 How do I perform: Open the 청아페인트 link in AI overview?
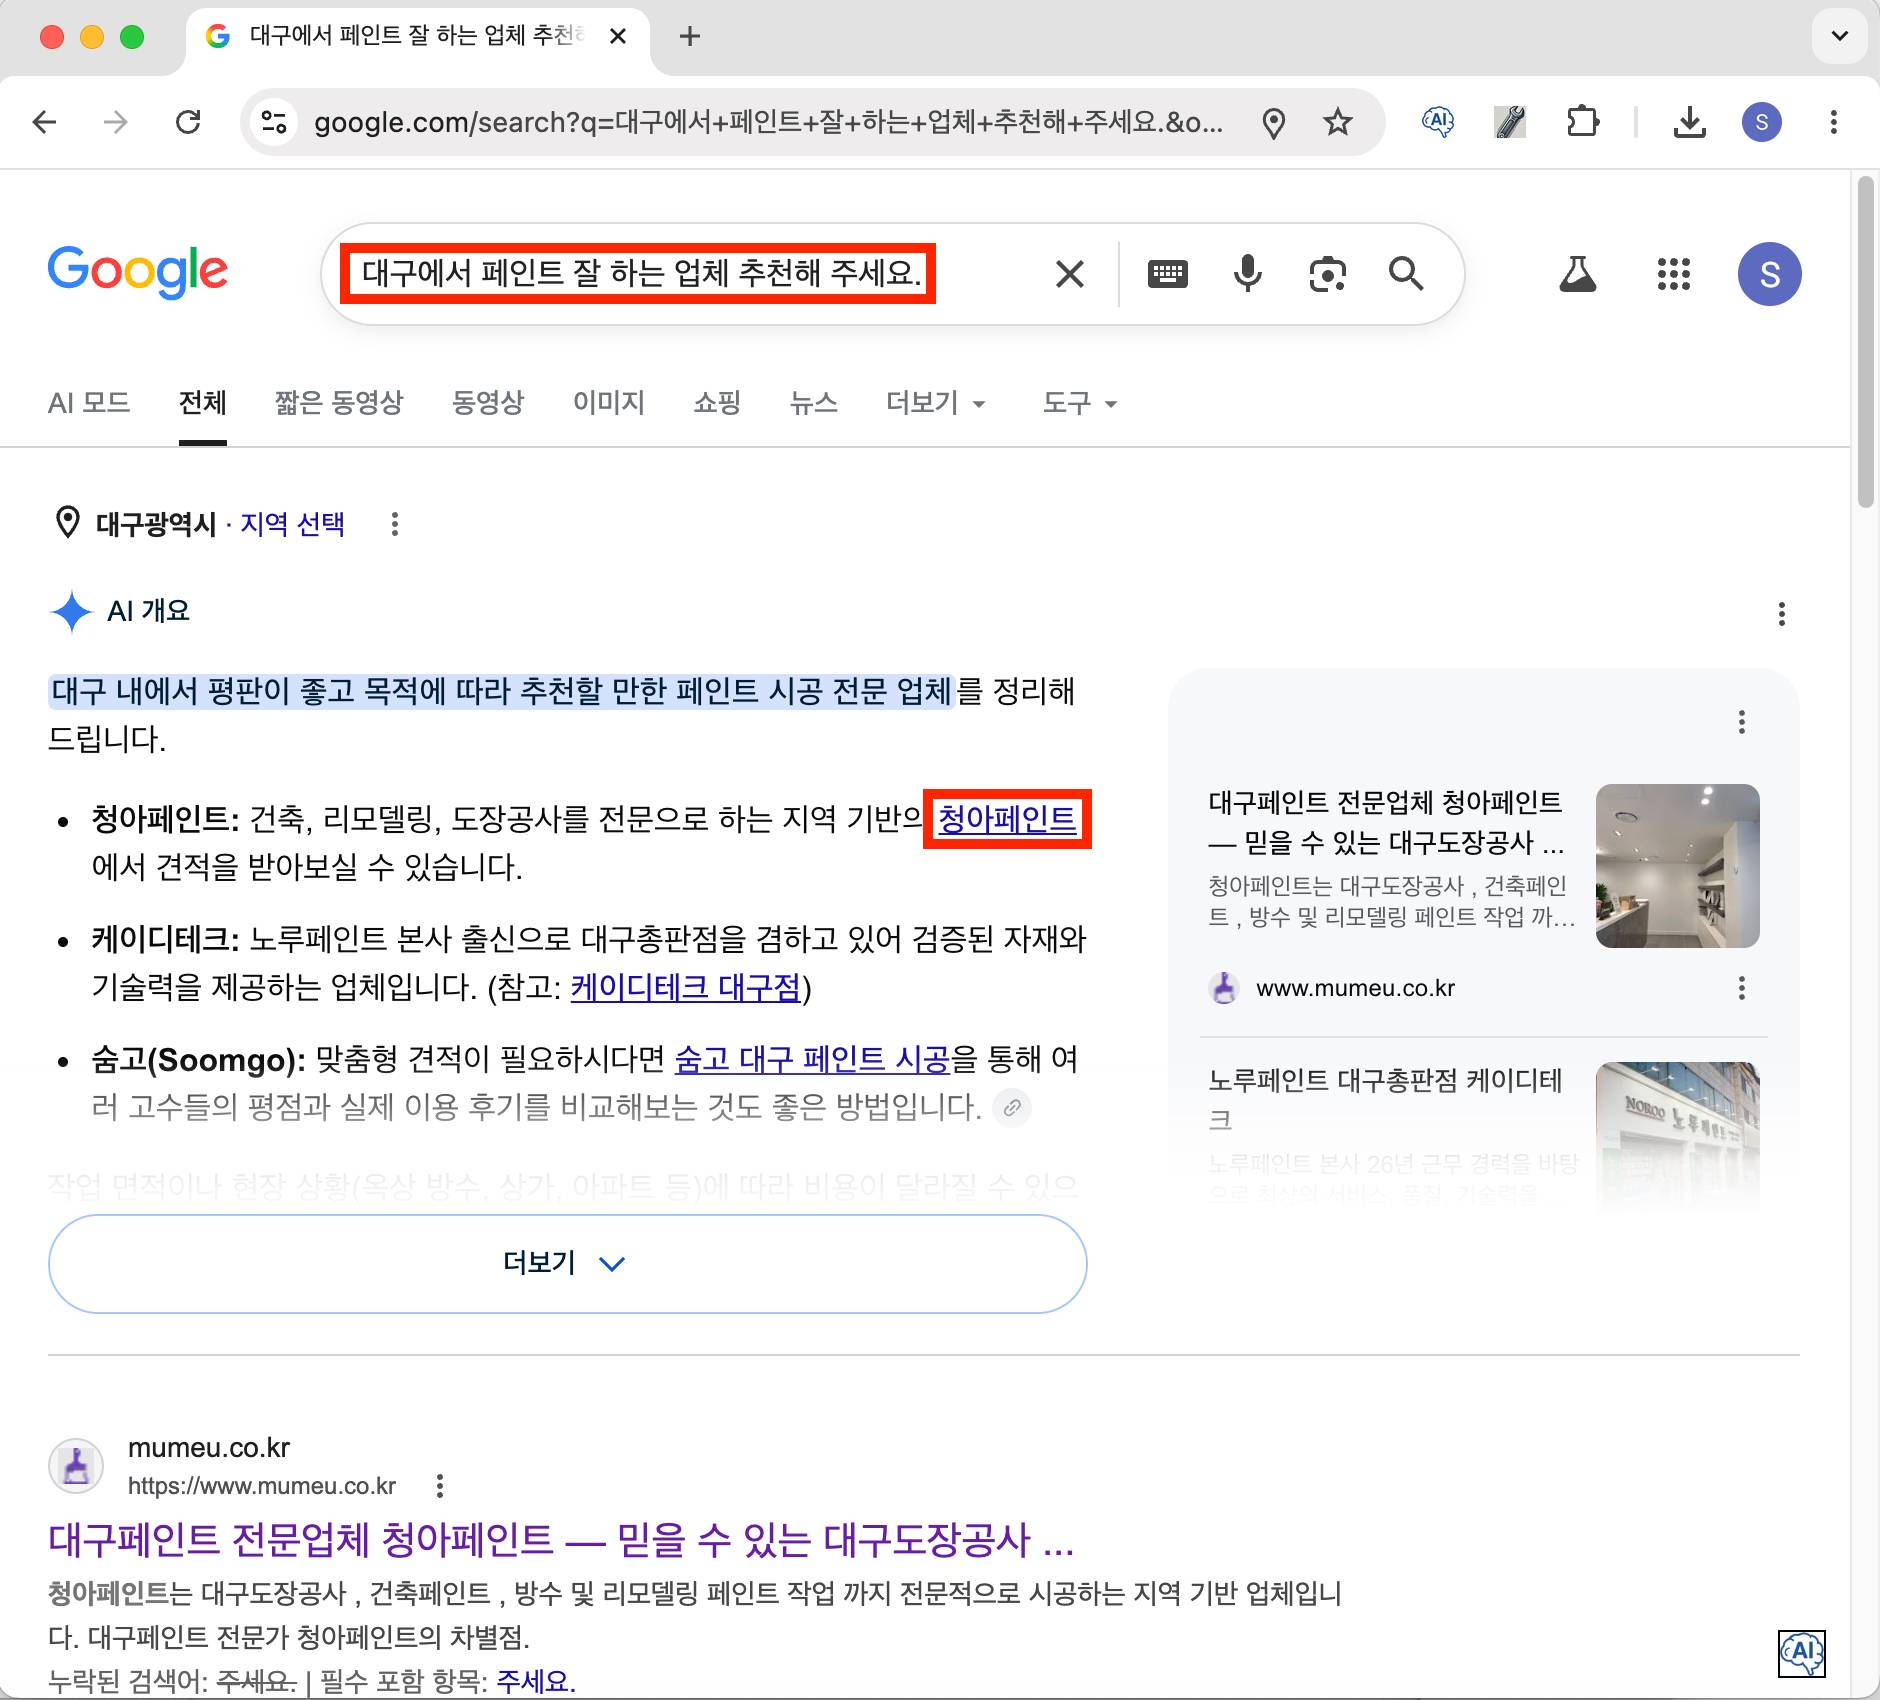1006,819
